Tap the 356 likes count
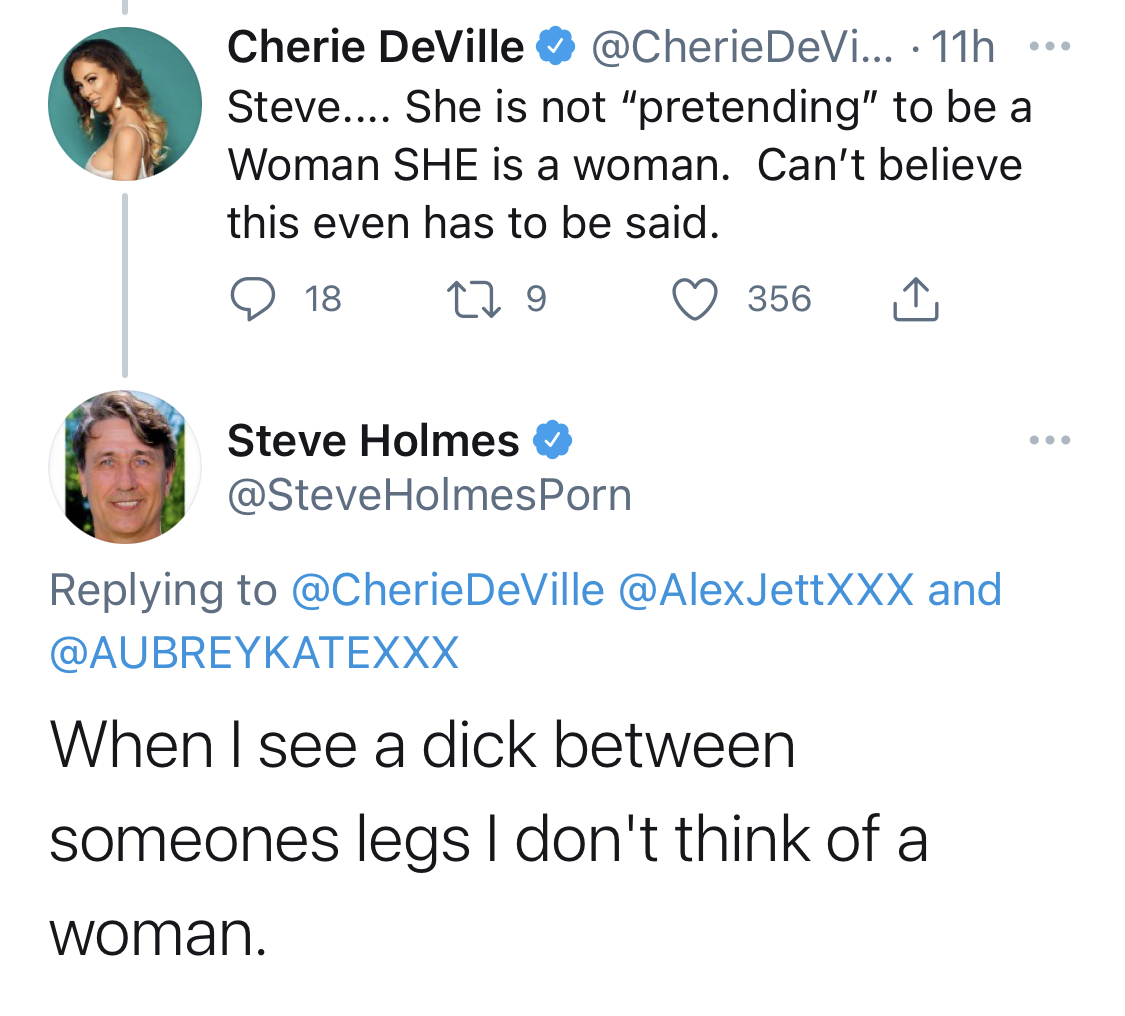The width and height of the screenshot is (1125, 1016). click(779, 298)
